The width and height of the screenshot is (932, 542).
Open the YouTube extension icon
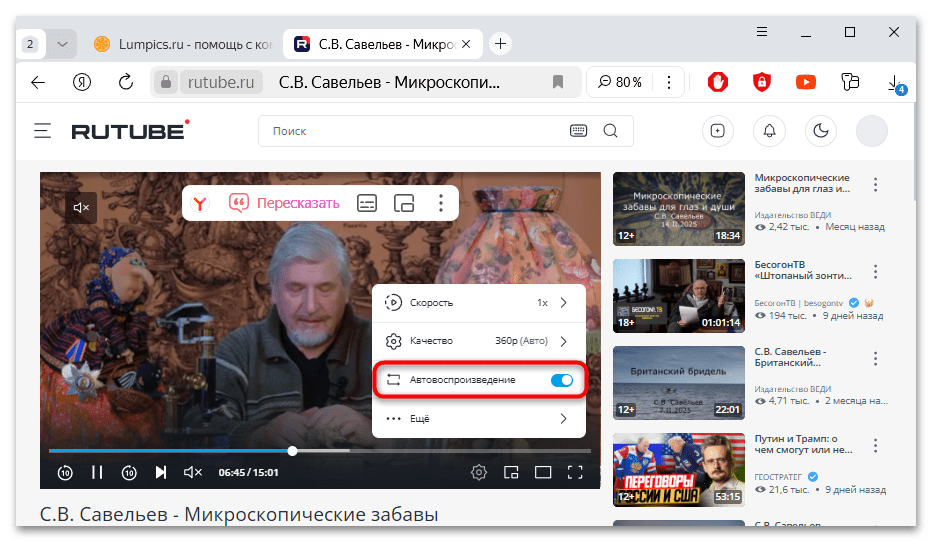click(806, 82)
